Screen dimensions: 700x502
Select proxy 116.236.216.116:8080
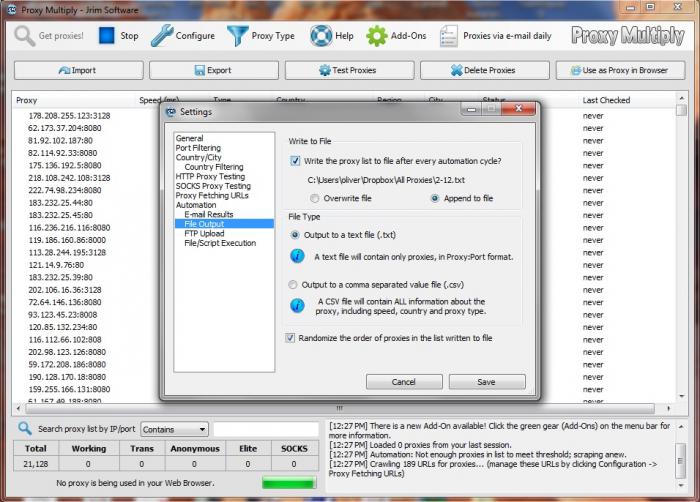[x=69, y=228]
